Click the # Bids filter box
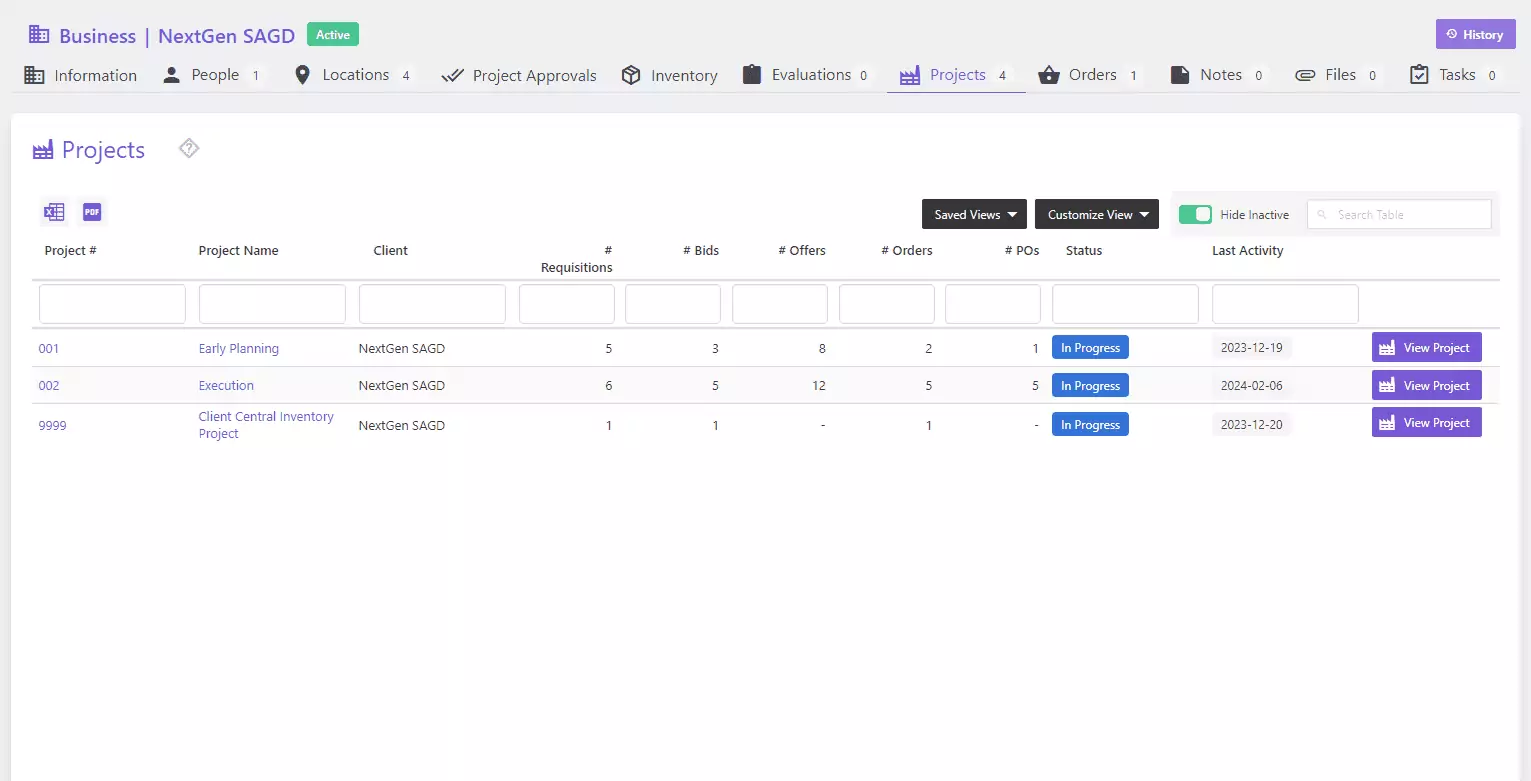This screenshot has width=1531, height=781. pos(673,304)
